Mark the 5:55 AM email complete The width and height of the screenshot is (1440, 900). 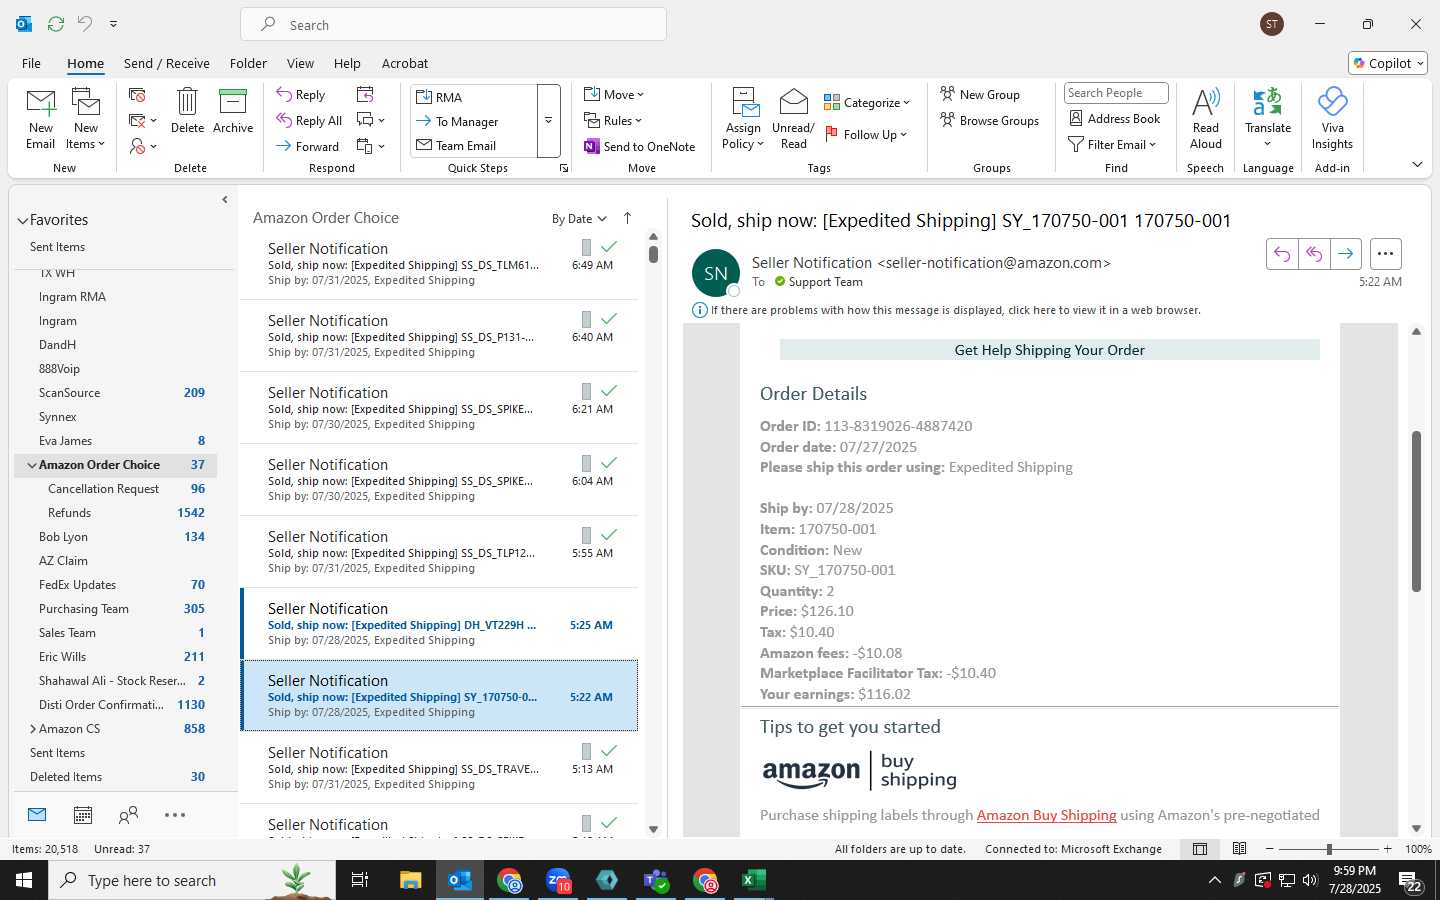tap(609, 534)
